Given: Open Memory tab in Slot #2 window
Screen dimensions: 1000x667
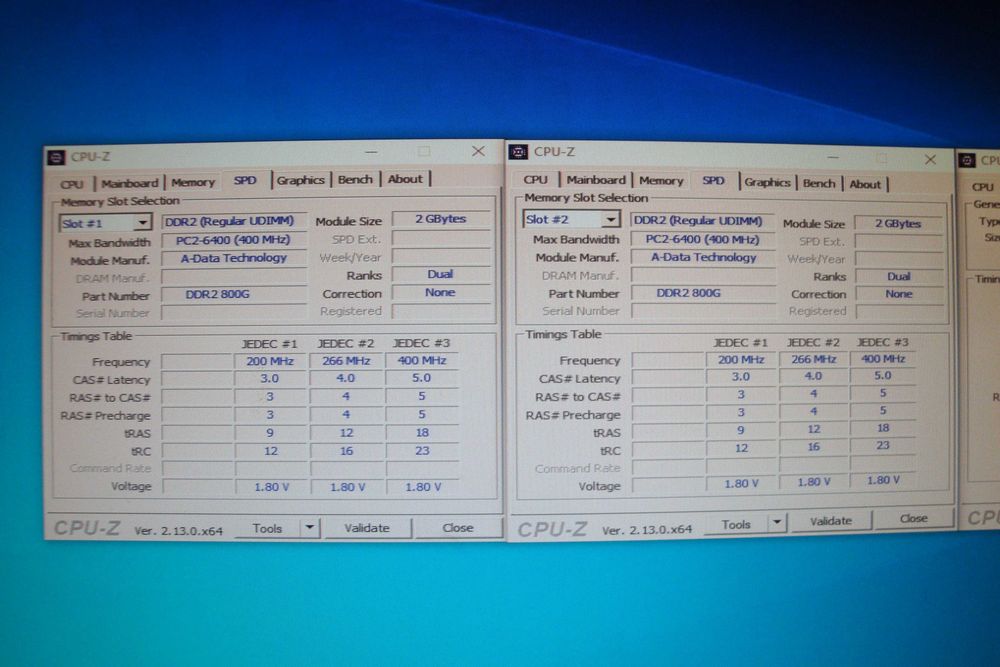Looking at the screenshot, I should click(661, 180).
